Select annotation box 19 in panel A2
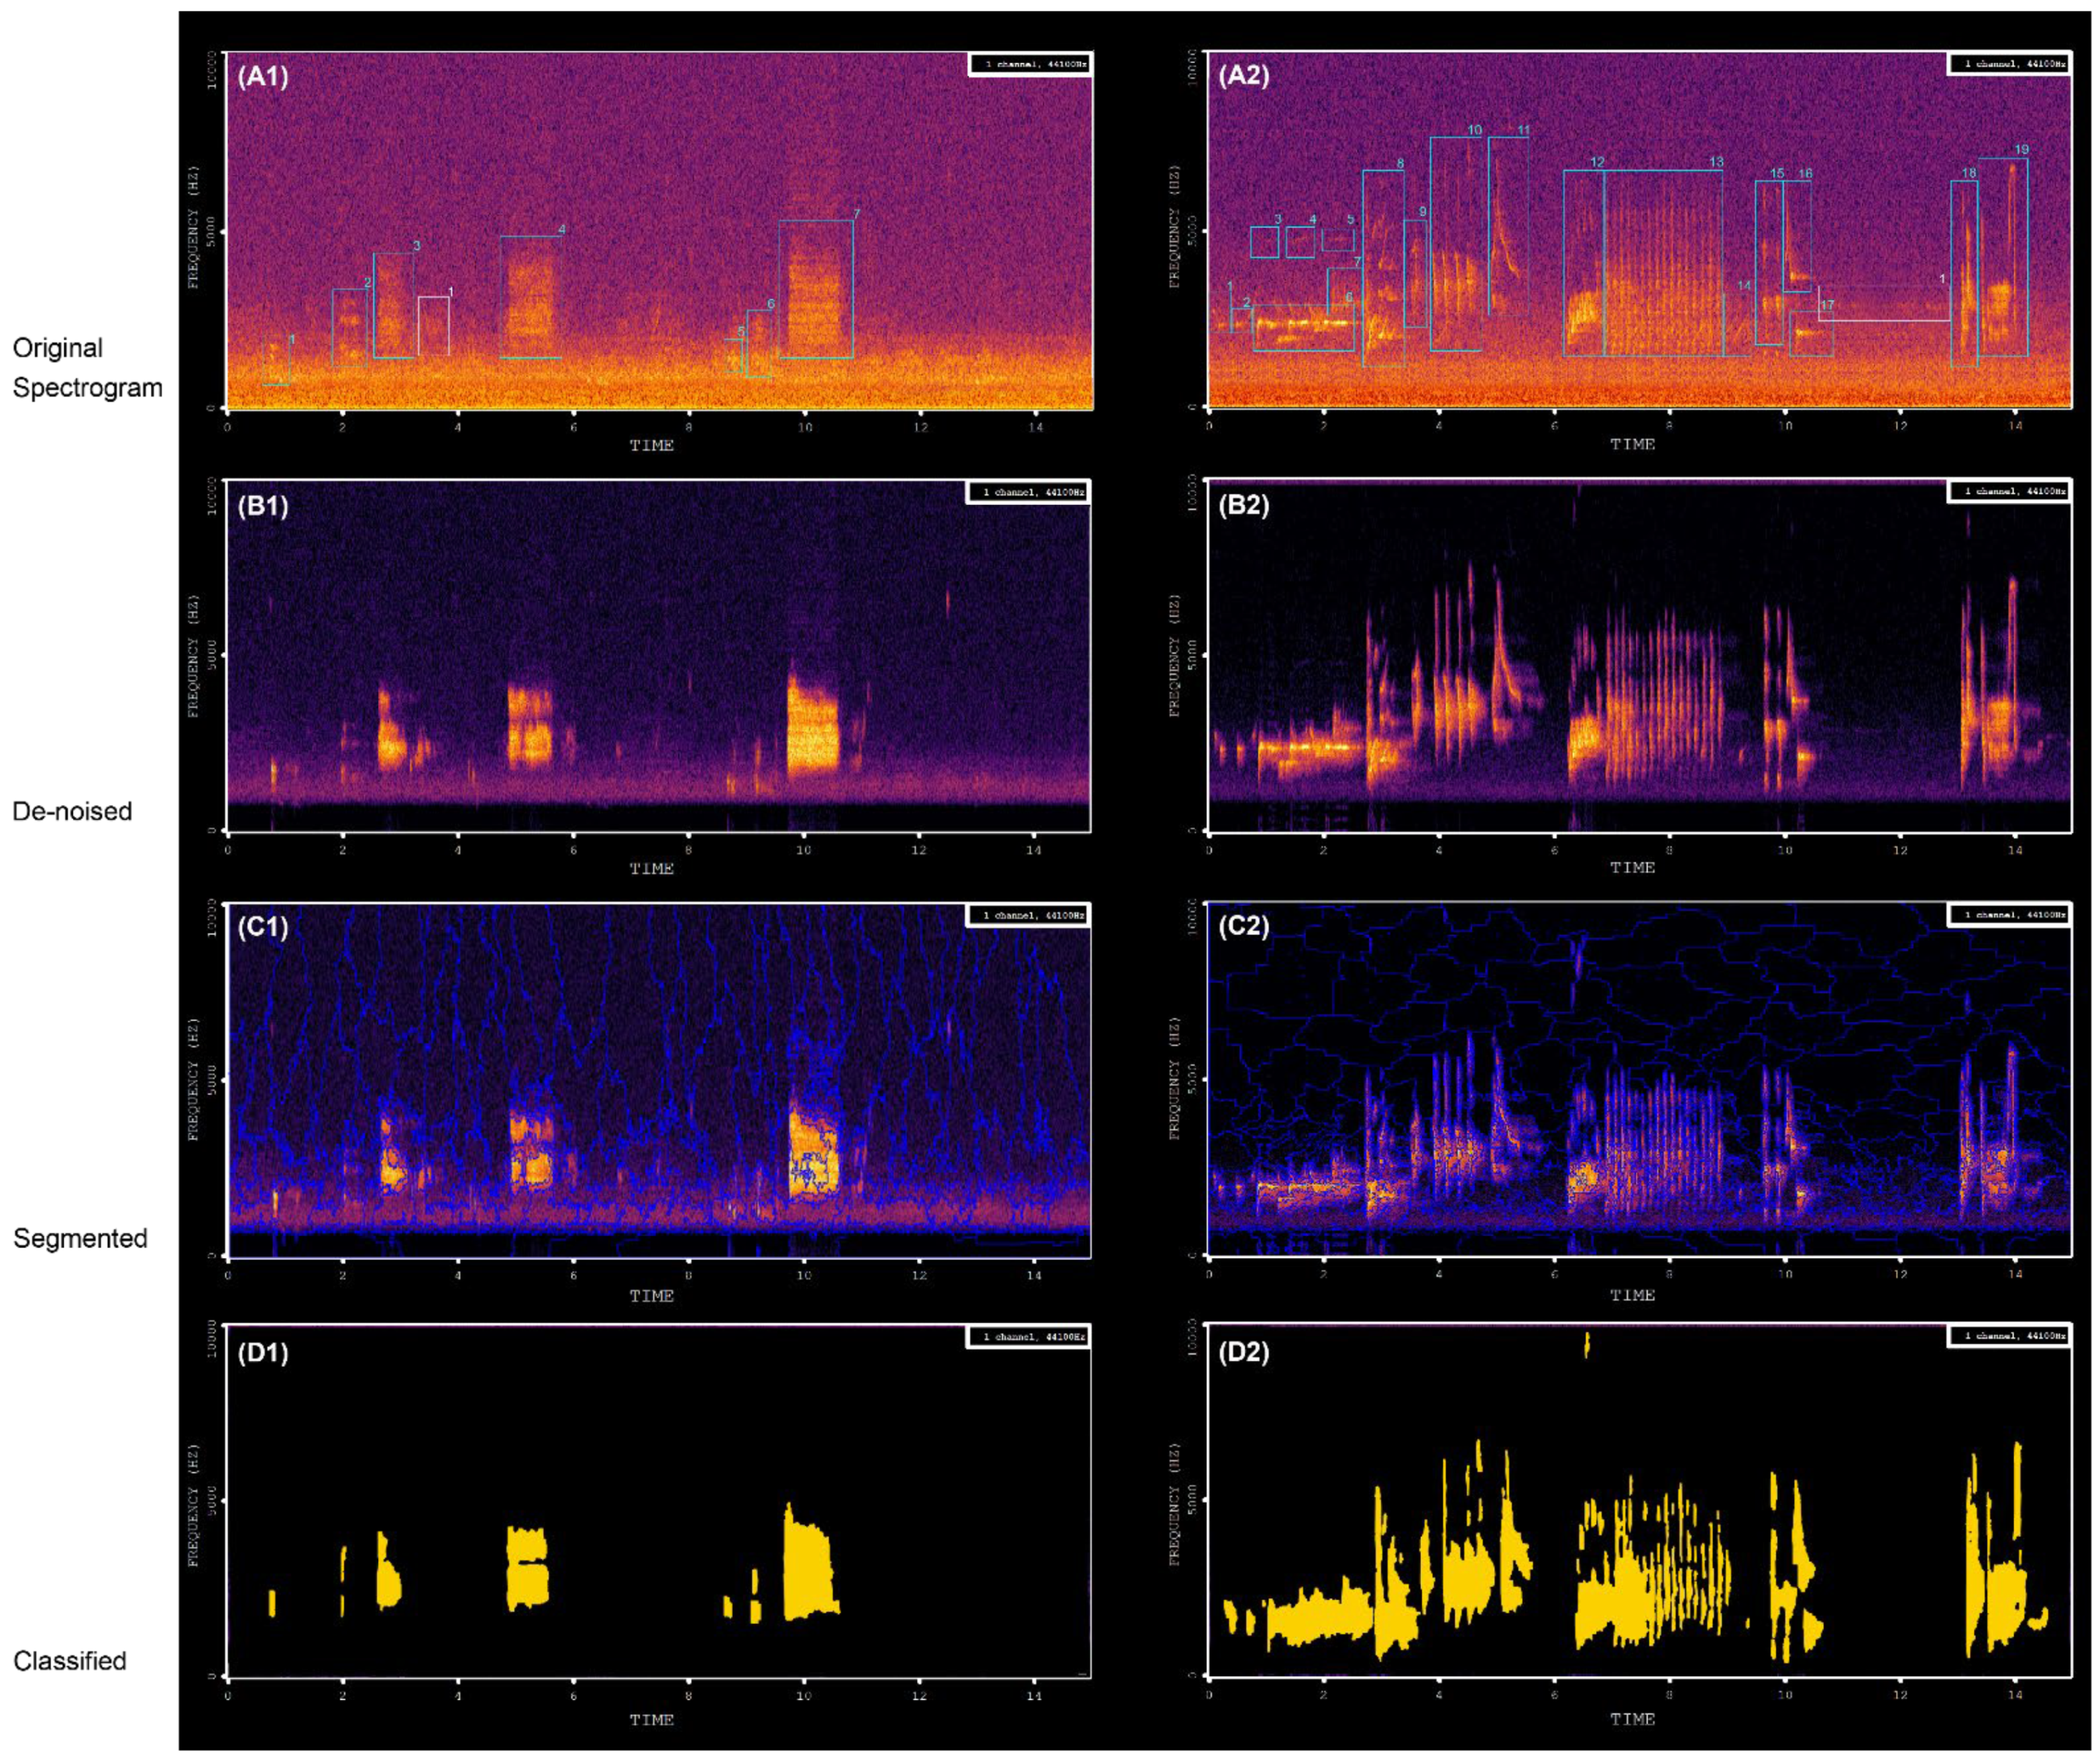 coord(2003,257)
